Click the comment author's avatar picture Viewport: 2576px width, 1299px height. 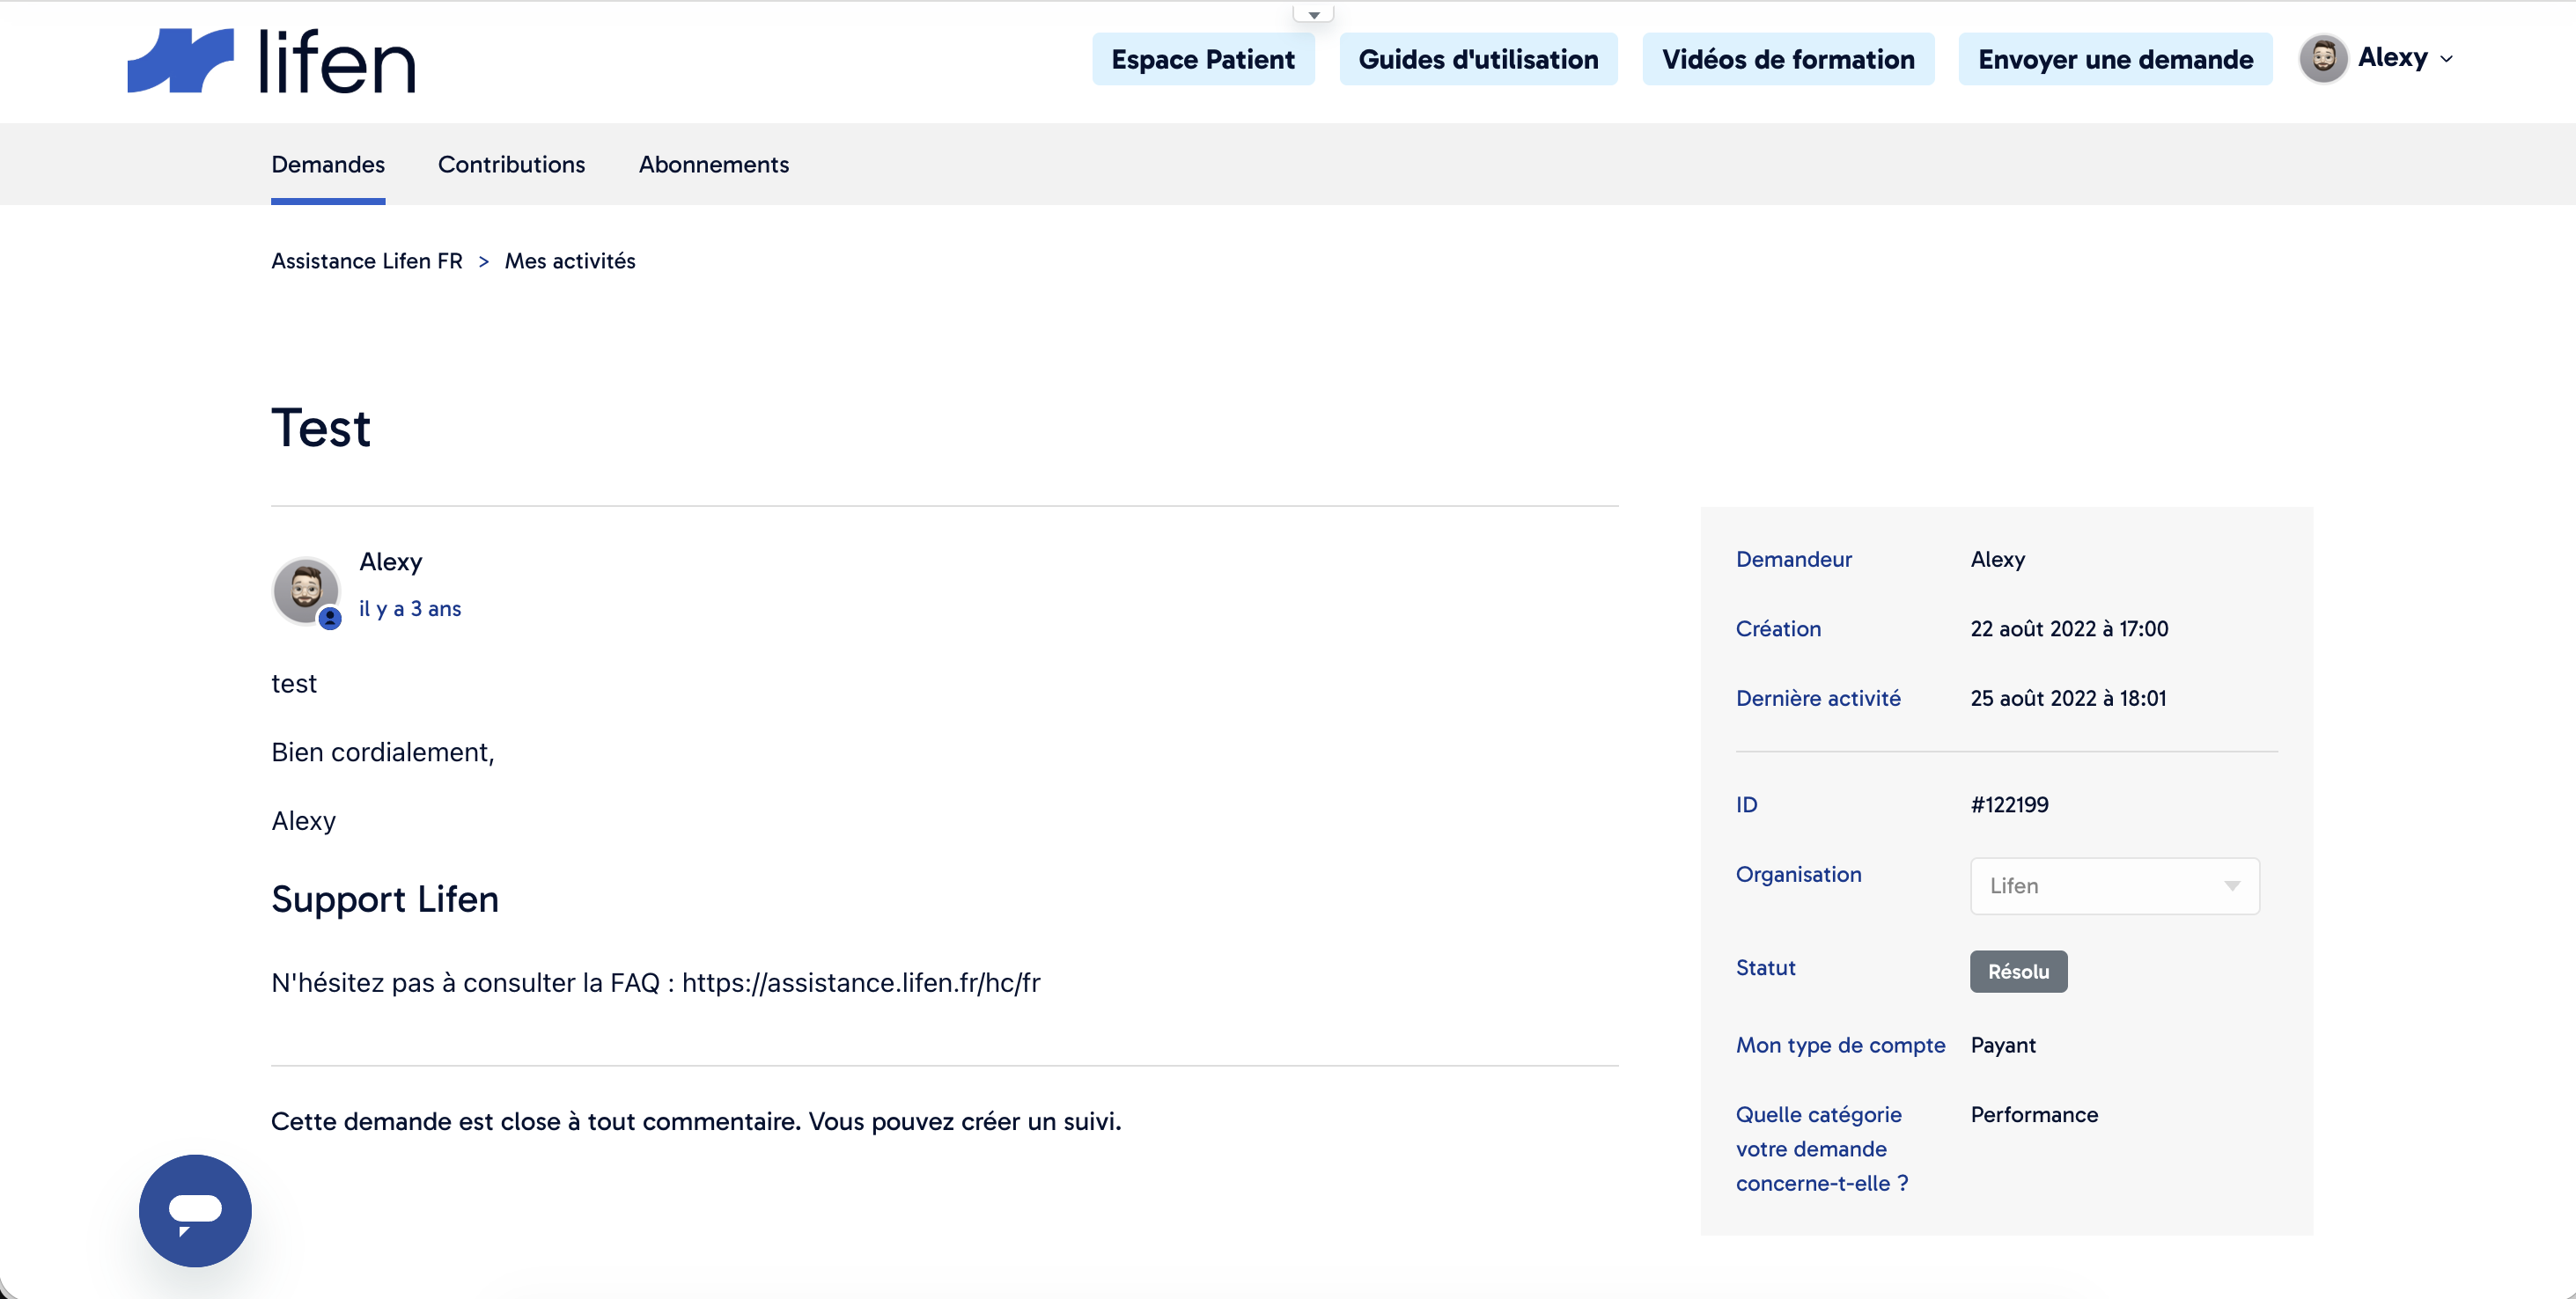[306, 590]
